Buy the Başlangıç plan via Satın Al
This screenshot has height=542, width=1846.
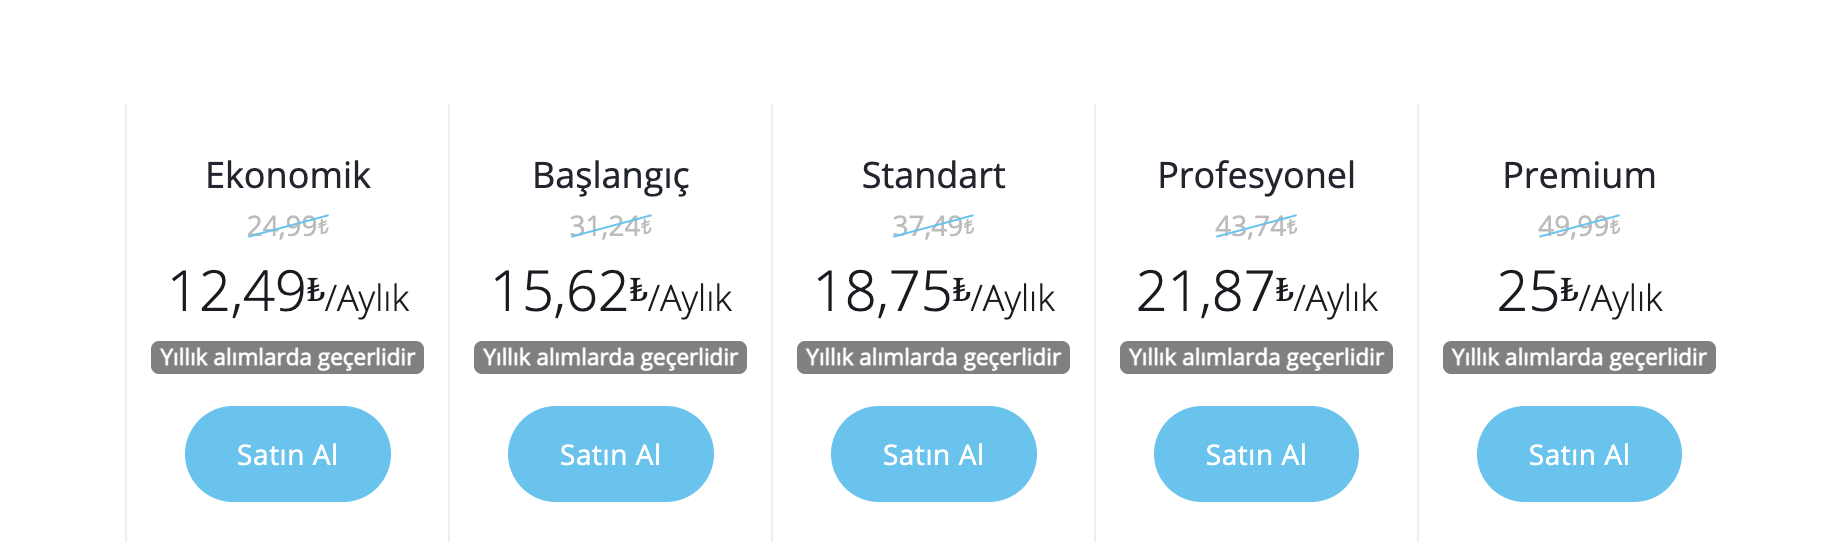click(x=611, y=454)
